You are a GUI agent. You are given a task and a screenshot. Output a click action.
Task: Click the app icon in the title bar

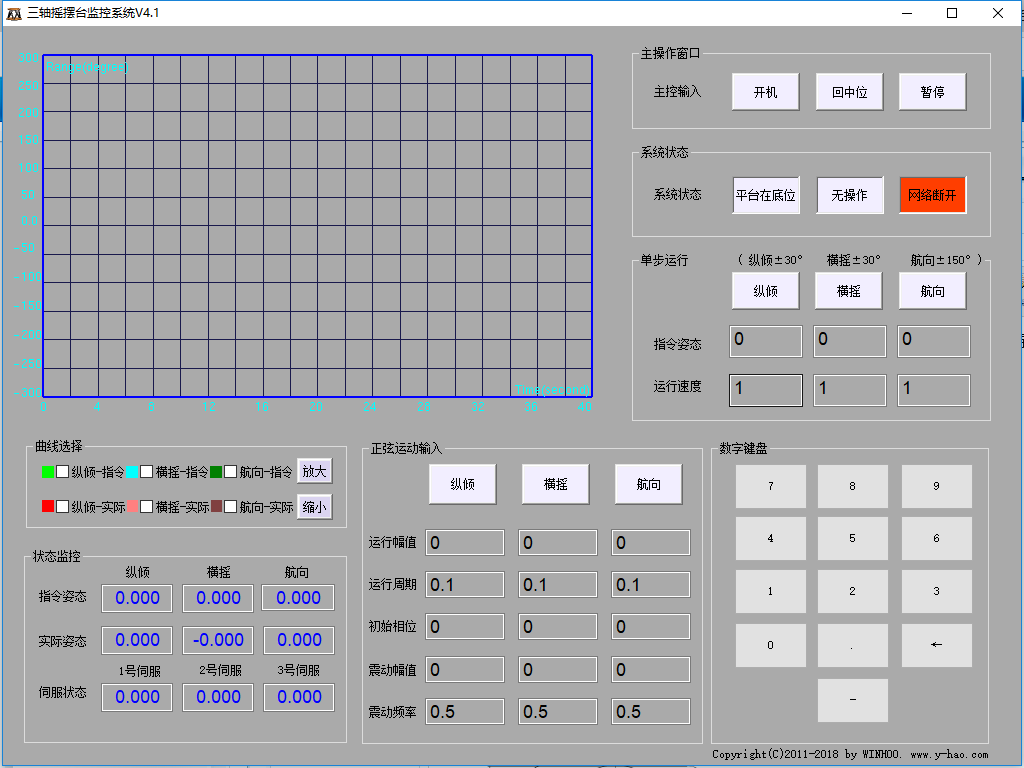15,13
